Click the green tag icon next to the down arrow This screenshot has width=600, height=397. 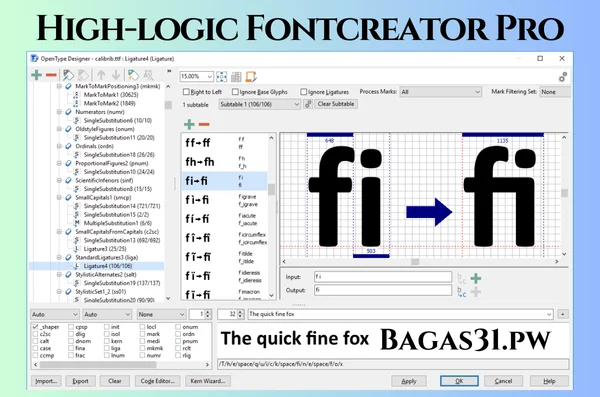(x=133, y=75)
